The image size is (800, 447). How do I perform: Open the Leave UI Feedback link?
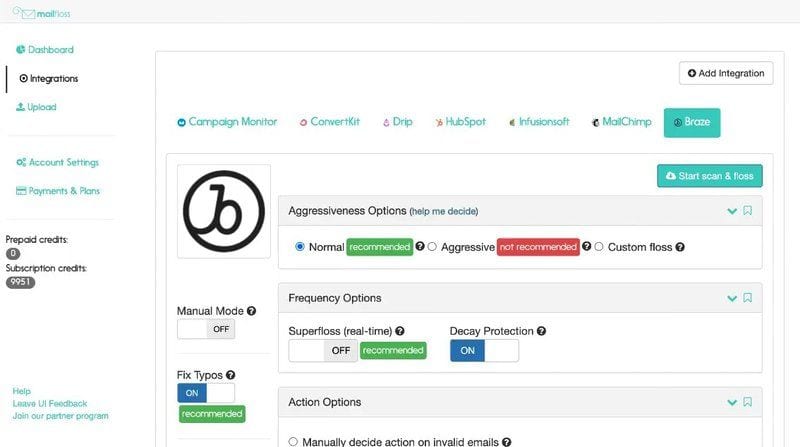pyautogui.click(x=50, y=403)
